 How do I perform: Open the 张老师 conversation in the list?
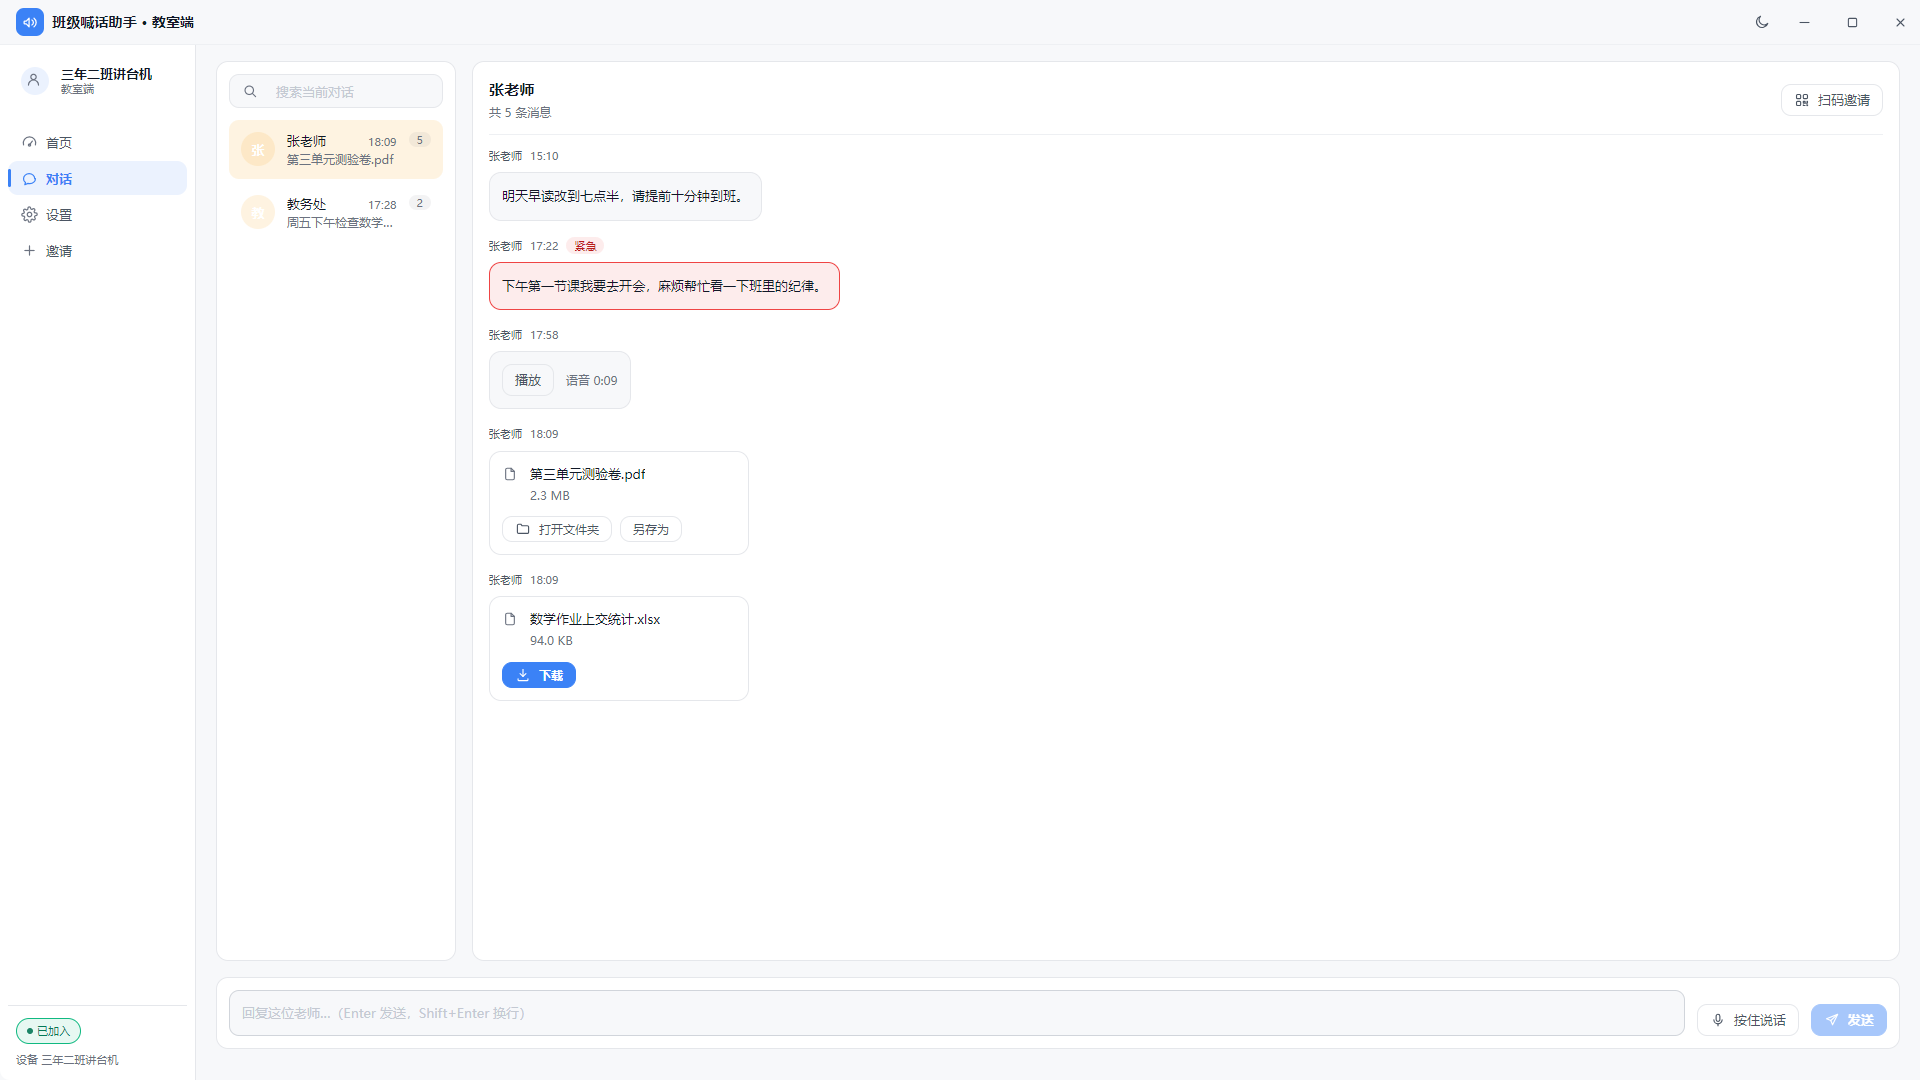tap(336, 150)
